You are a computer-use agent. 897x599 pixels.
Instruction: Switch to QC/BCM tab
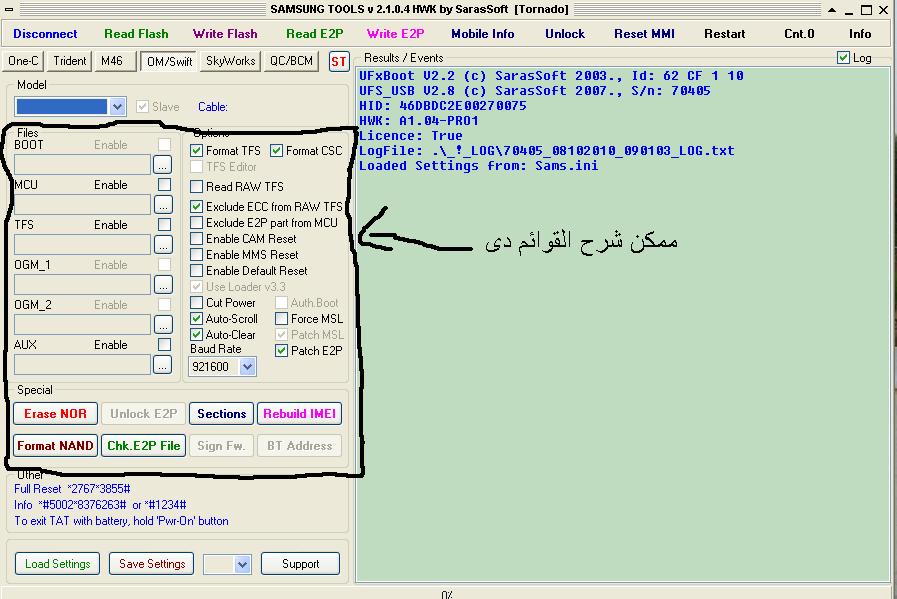(x=291, y=61)
